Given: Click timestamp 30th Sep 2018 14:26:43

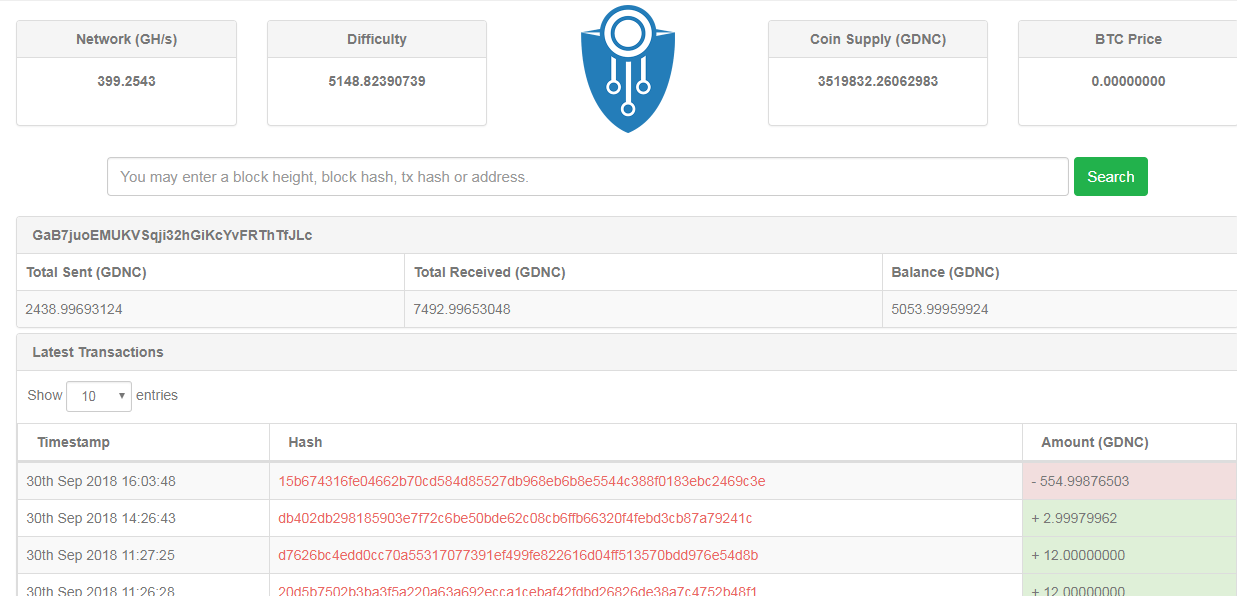Looking at the screenshot, I should coord(101,518).
